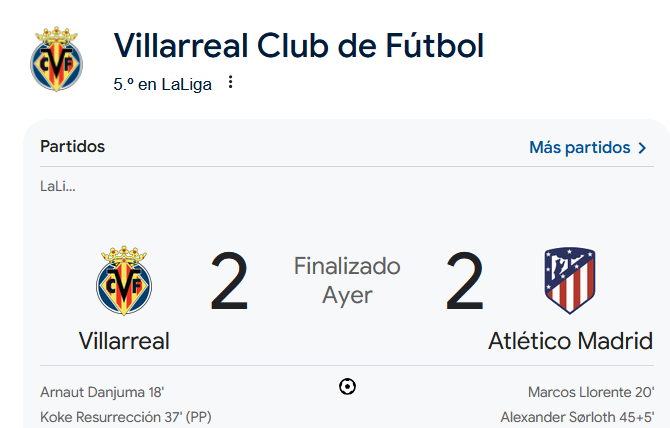Expand more matches with the chevron arrow
The image size is (670, 428).
tap(642, 148)
